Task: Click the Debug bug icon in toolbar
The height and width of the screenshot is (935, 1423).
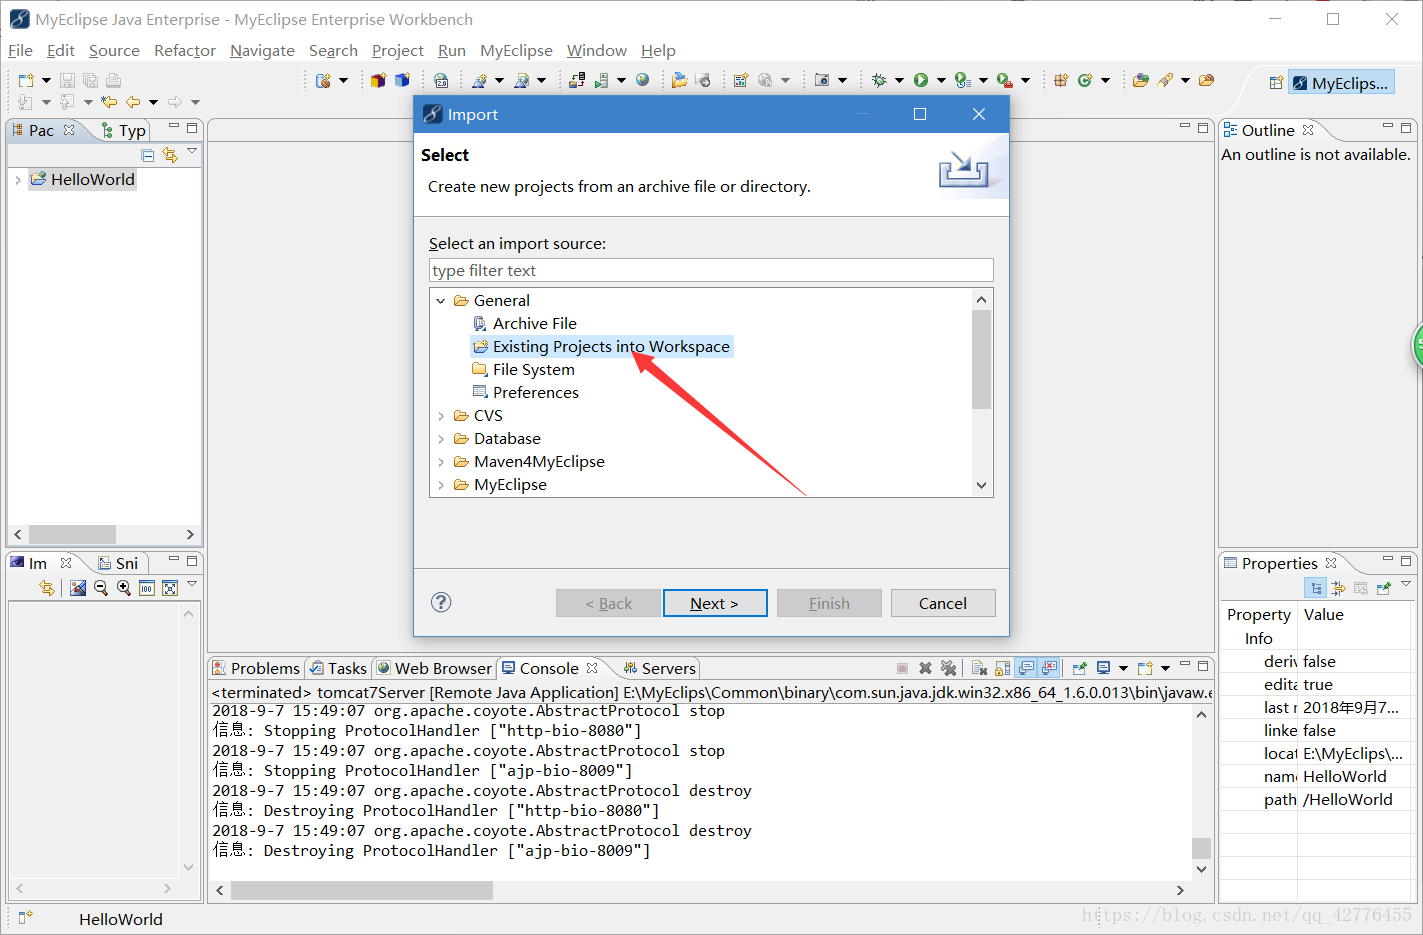Action: 879,80
